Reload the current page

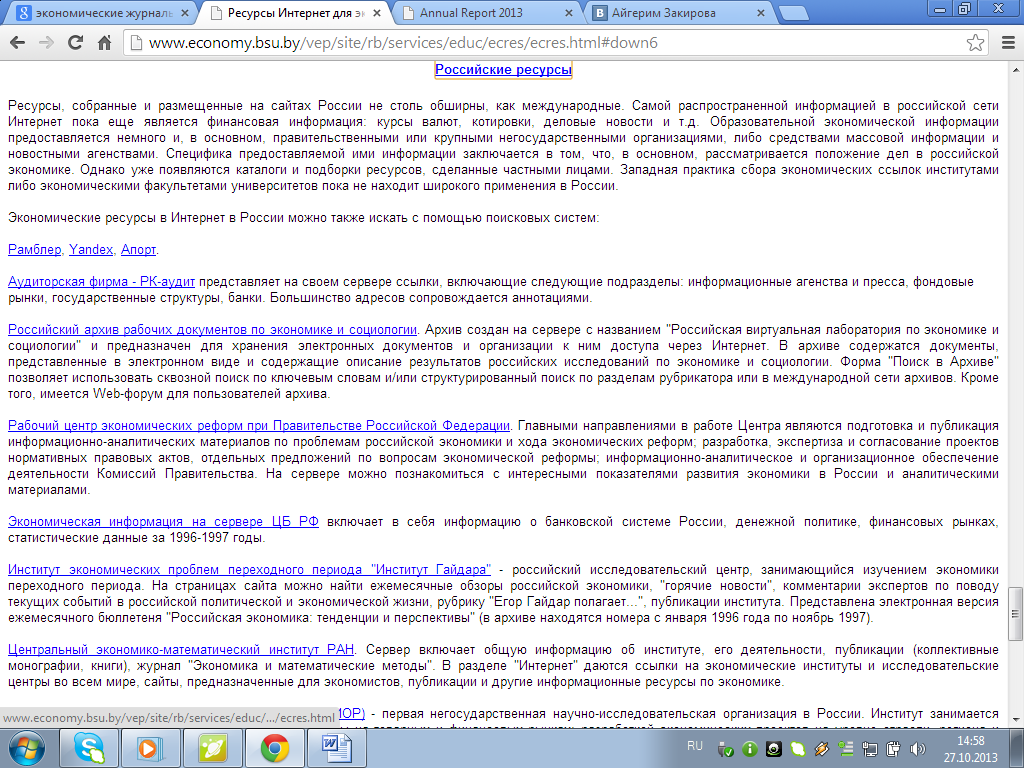coord(75,42)
